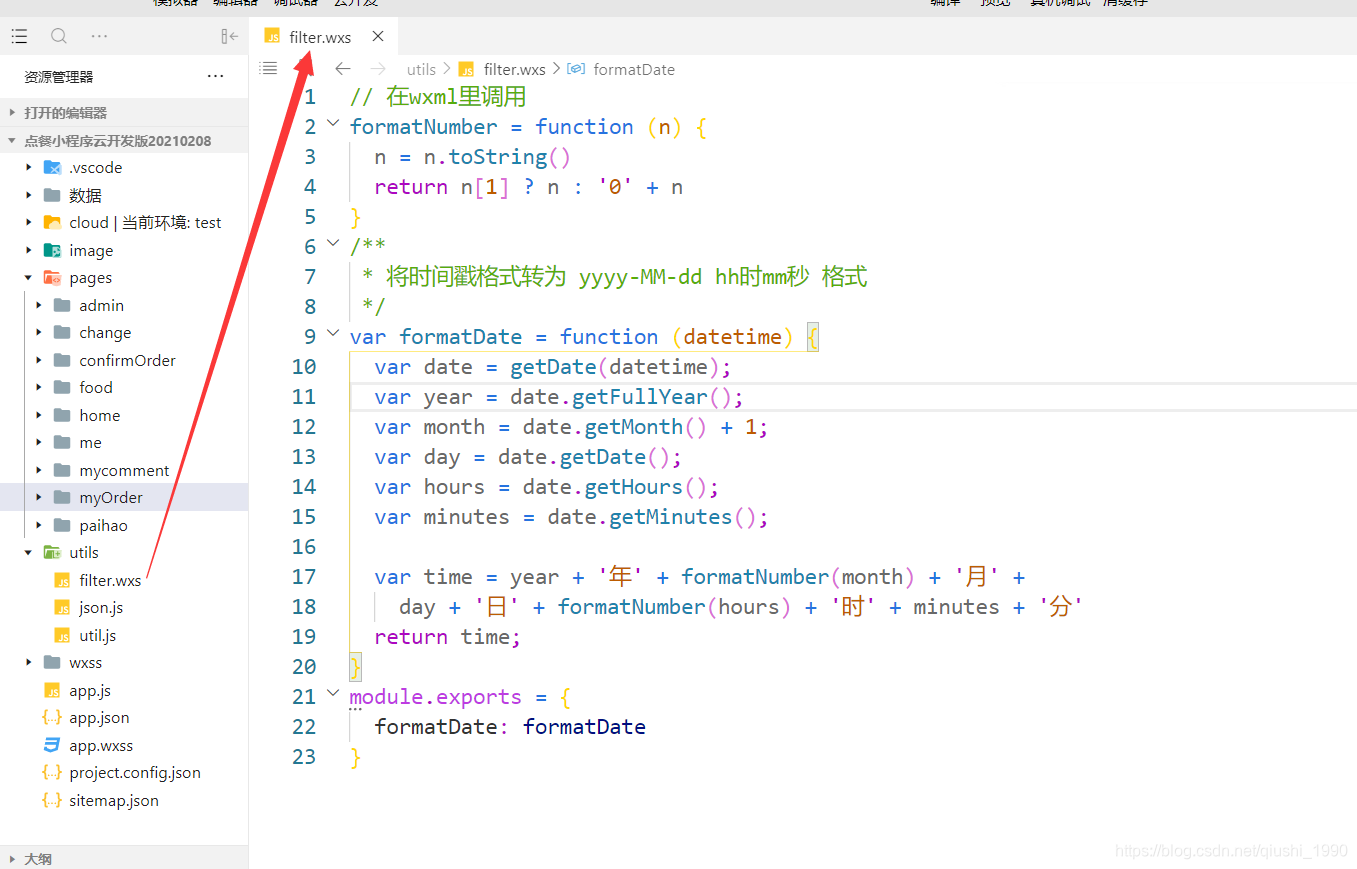Open the sidebar more options ellipsis
Screen dimensions: 1357x869
pyautogui.click(x=99, y=36)
